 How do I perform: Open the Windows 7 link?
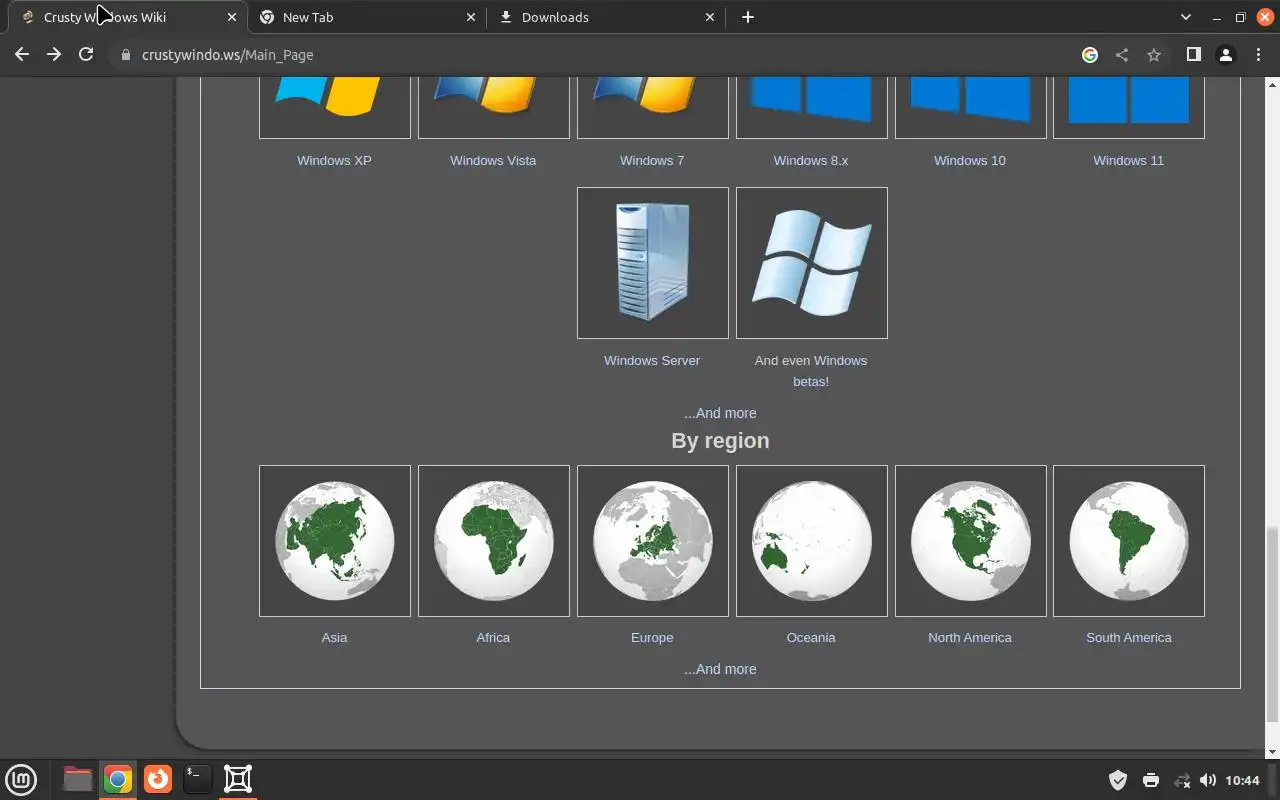coord(652,160)
